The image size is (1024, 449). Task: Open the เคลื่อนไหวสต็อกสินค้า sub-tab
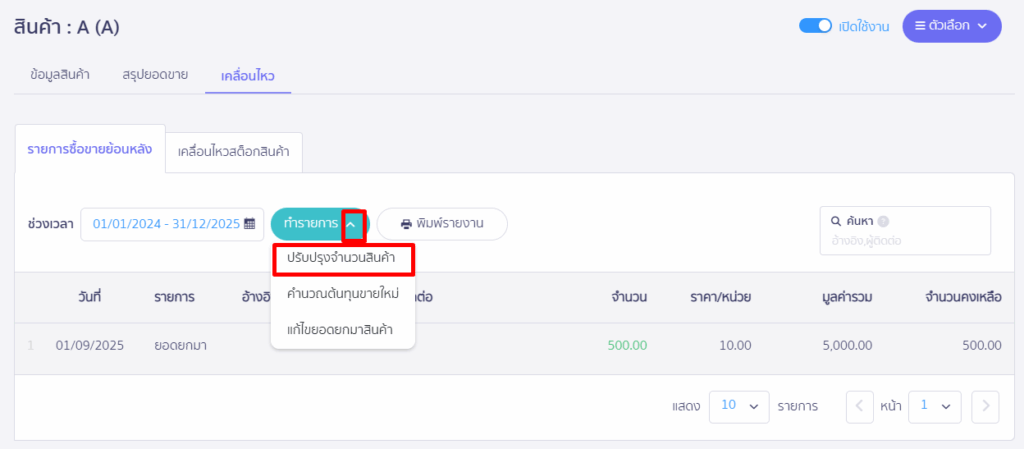tap(234, 153)
